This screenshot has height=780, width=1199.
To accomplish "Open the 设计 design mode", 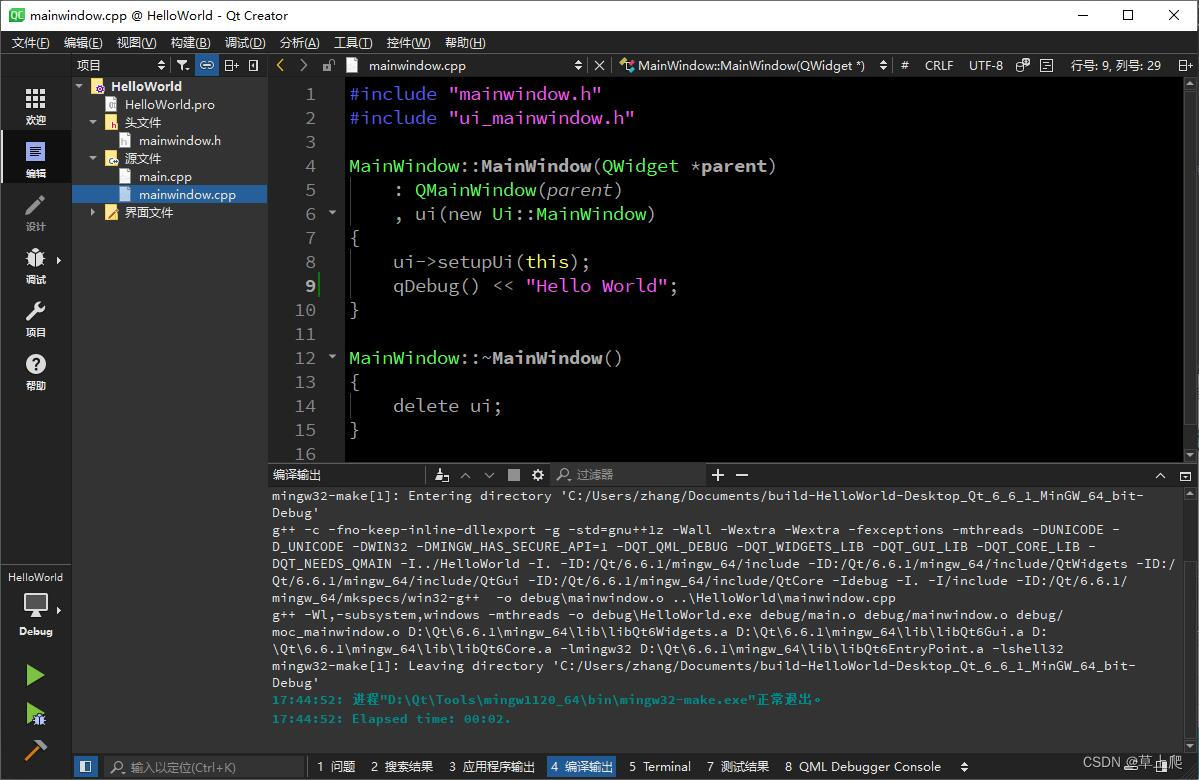I will point(35,213).
